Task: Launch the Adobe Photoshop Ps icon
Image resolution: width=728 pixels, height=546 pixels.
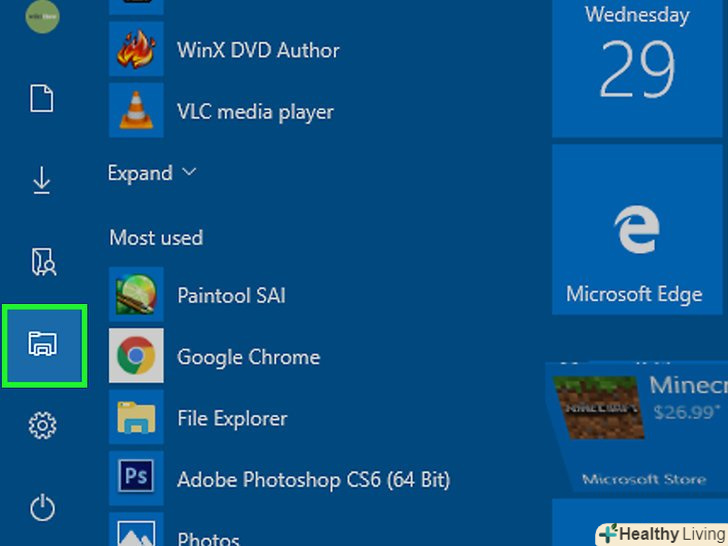Action: coord(136,478)
